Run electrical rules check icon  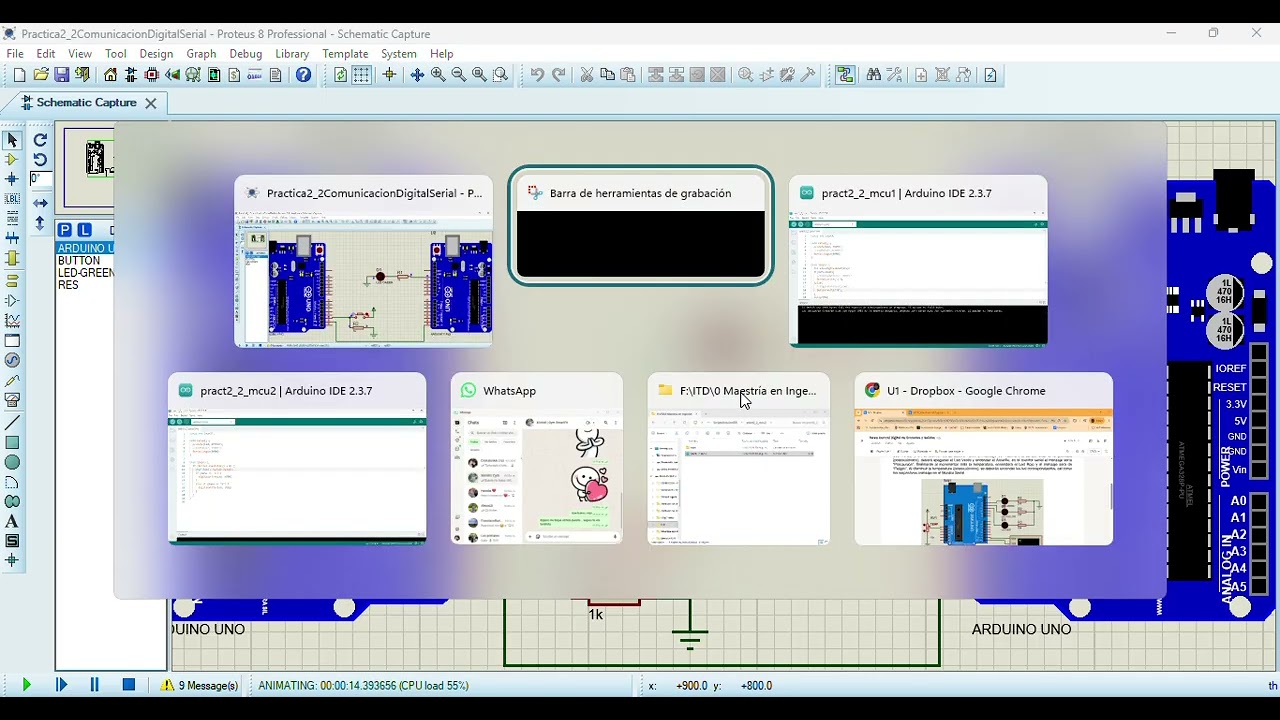pyautogui.click(x=990, y=75)
